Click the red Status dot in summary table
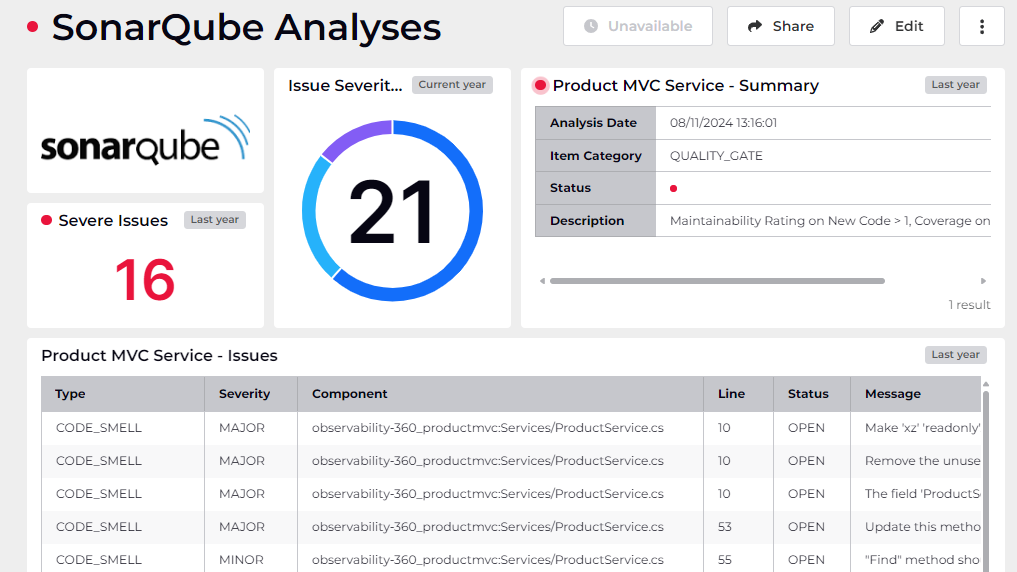1017x572 pixels. pyautogui.click(x=673, y=188)
